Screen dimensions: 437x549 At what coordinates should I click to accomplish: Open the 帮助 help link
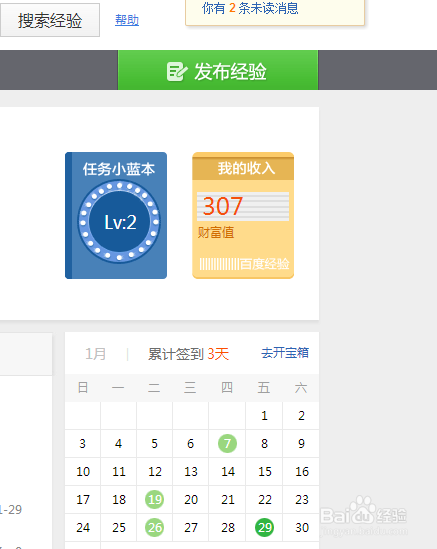[127, 20]
